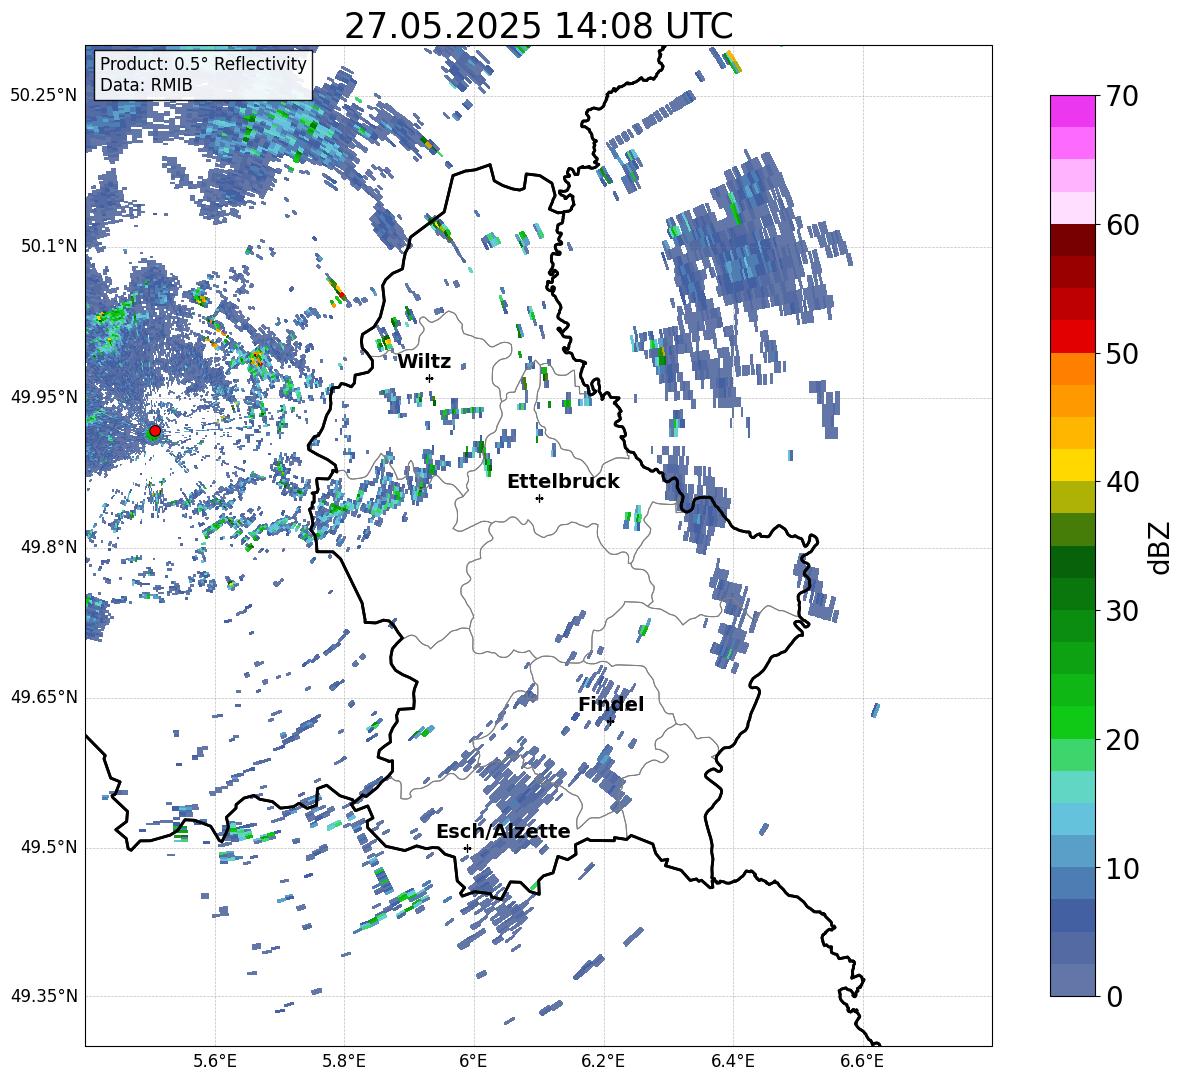Click the 50.1°N latitude label
Image resolution: width=1184 pixels, height=1081 pixels.
(x=48, y=246)
